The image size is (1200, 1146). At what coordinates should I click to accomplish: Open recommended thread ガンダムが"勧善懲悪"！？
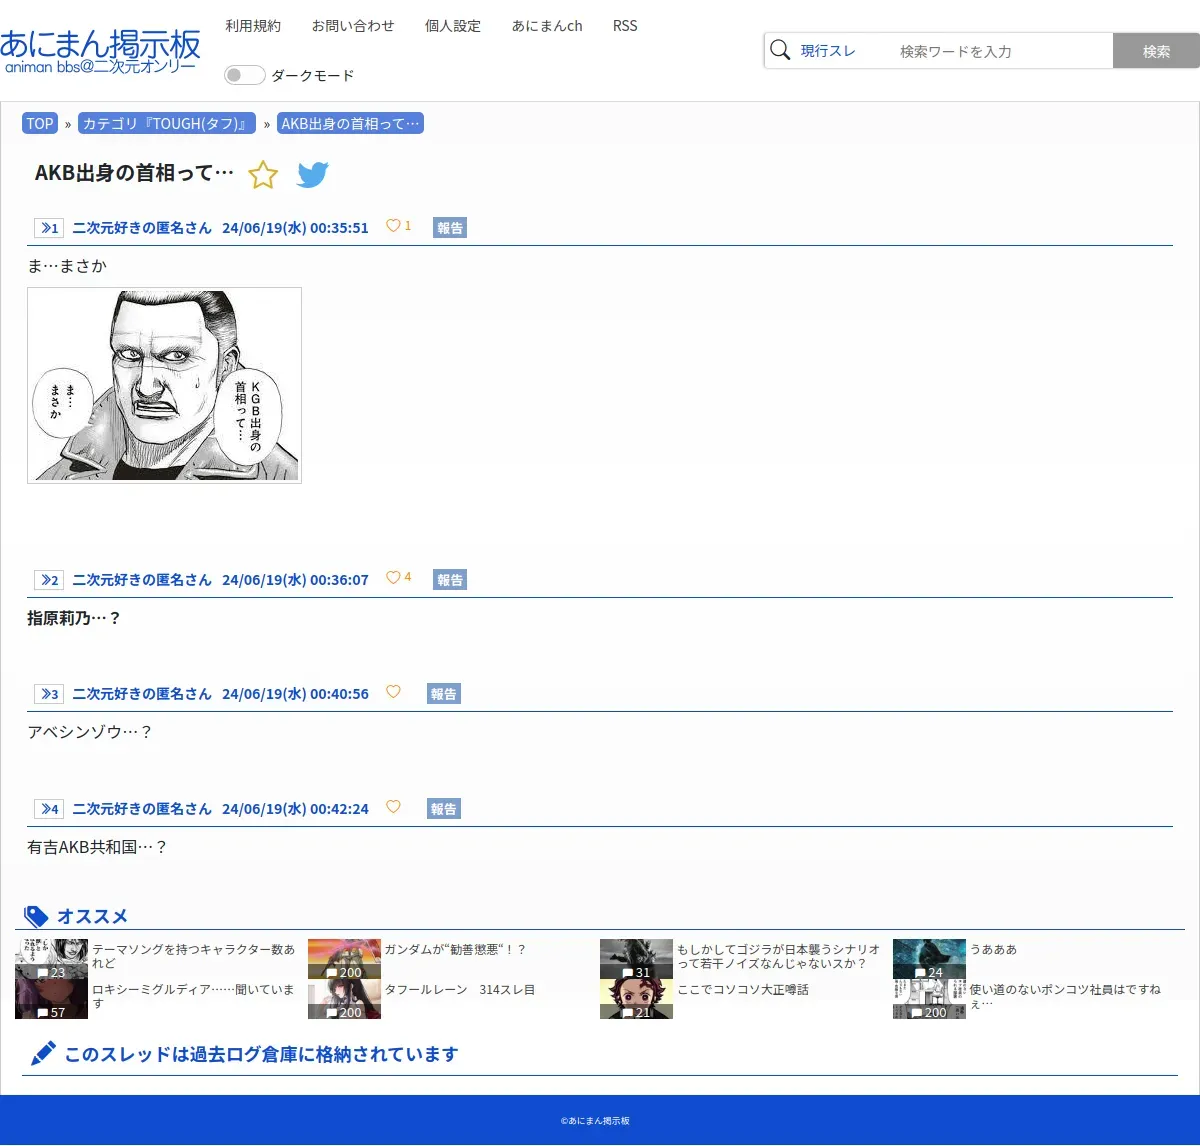pyautogui.click(x=455, y=949)
